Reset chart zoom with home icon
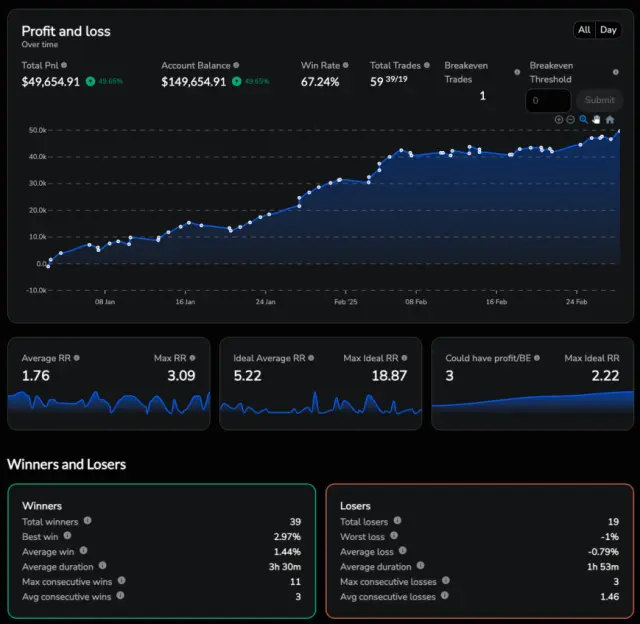Viewport: 640px width, 624px height. (x=610, y=120)
